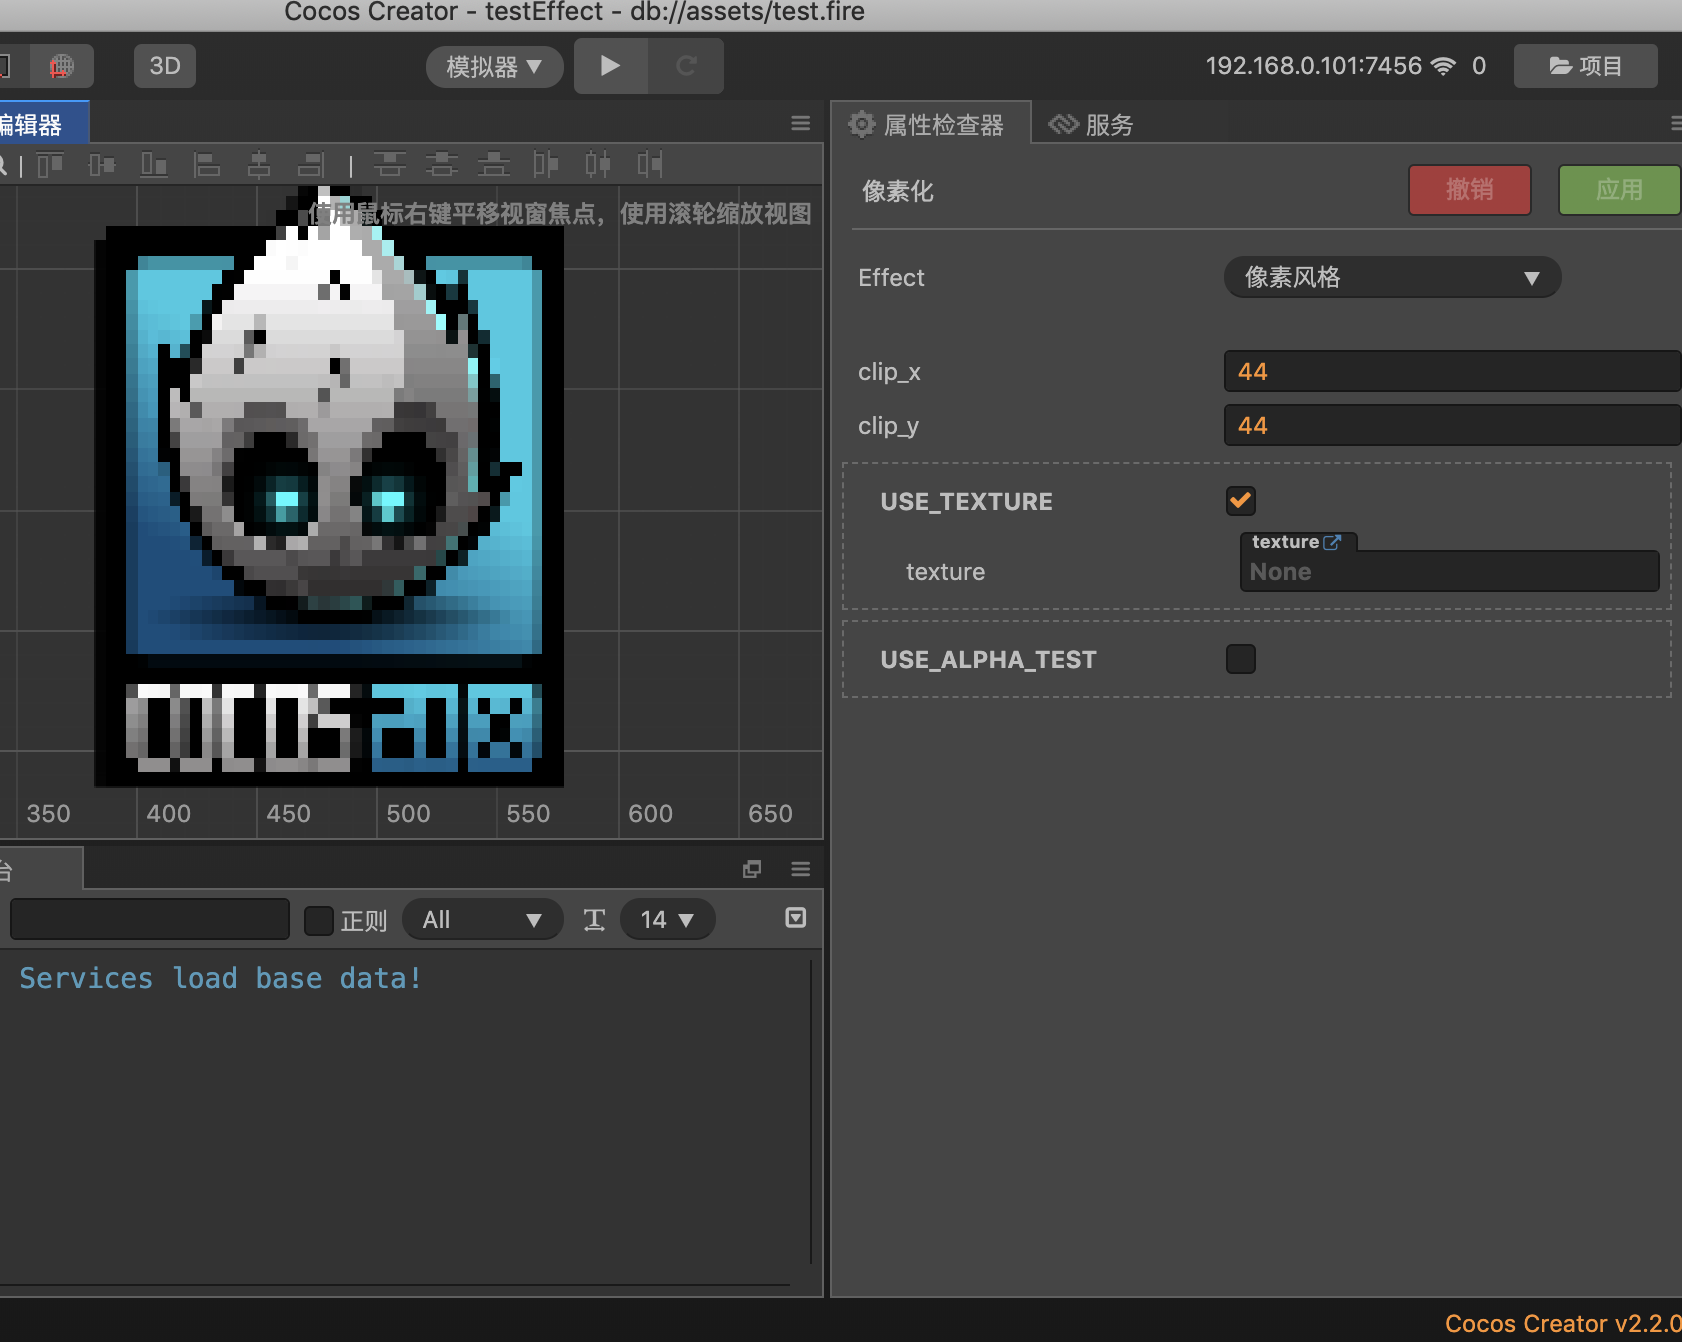Screen dimensions: 1682x1342
Task: Align selected nodes to bottom
Action: 154,164
